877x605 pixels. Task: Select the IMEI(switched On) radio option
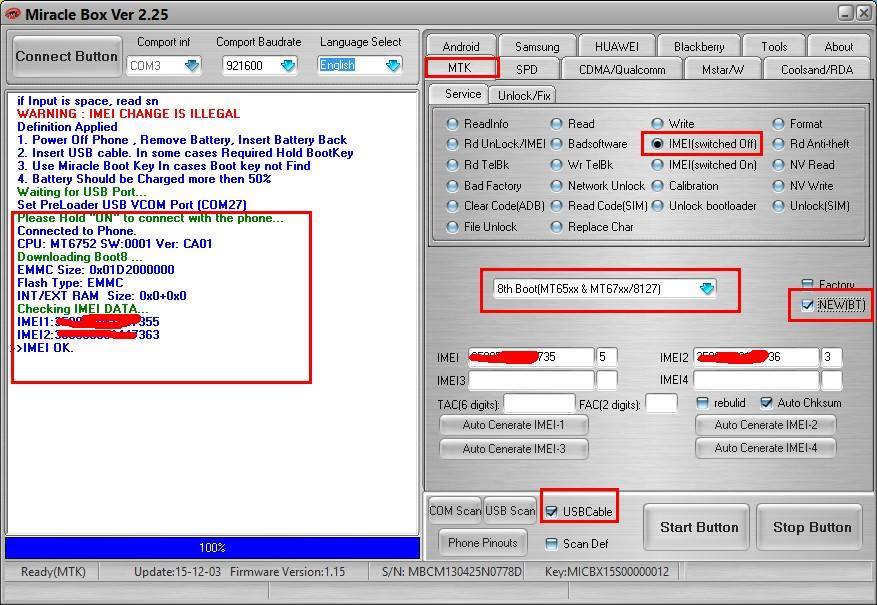(704, 165)
